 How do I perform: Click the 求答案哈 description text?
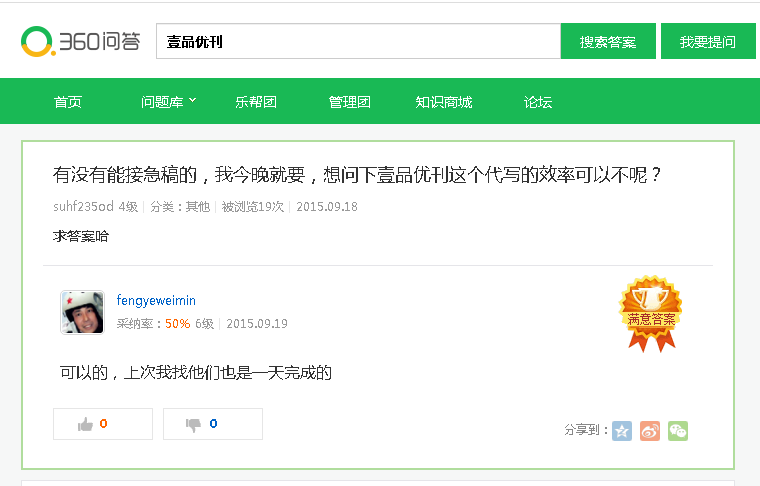coord(81,236)
